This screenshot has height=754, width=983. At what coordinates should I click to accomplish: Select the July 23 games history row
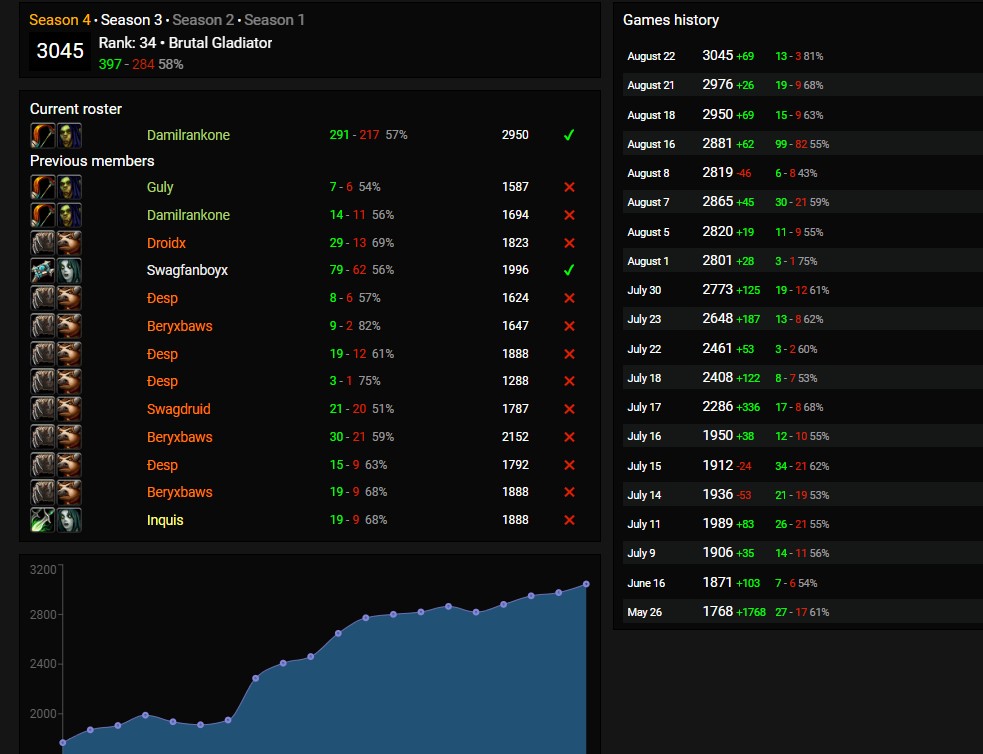(x=802, y=319)
